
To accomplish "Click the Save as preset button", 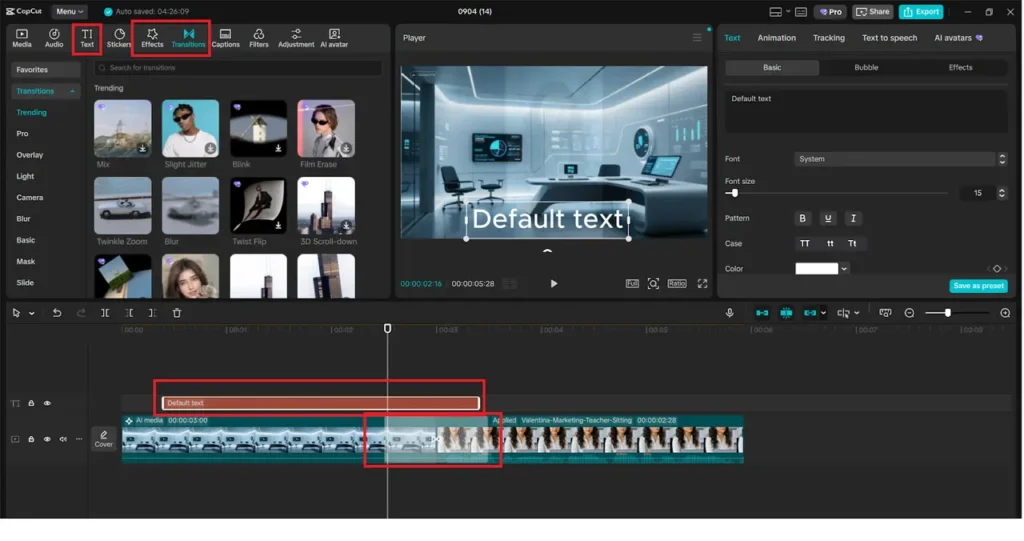I will 978,286.
